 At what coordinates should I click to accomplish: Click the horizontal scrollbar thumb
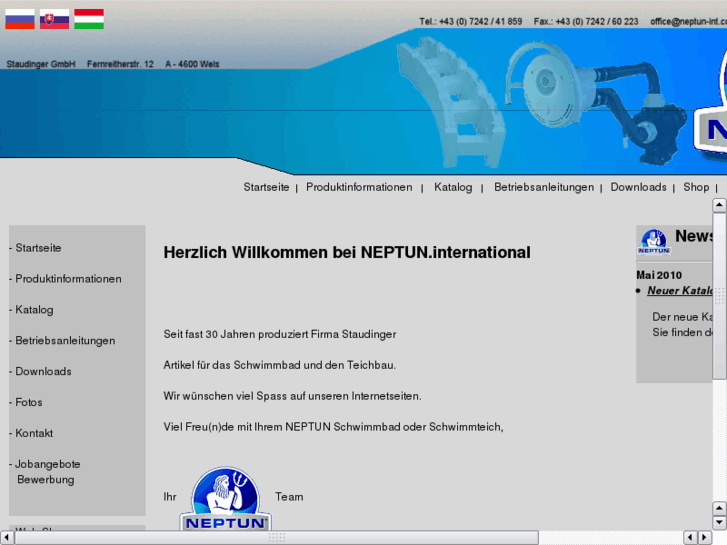click(277, 537)
